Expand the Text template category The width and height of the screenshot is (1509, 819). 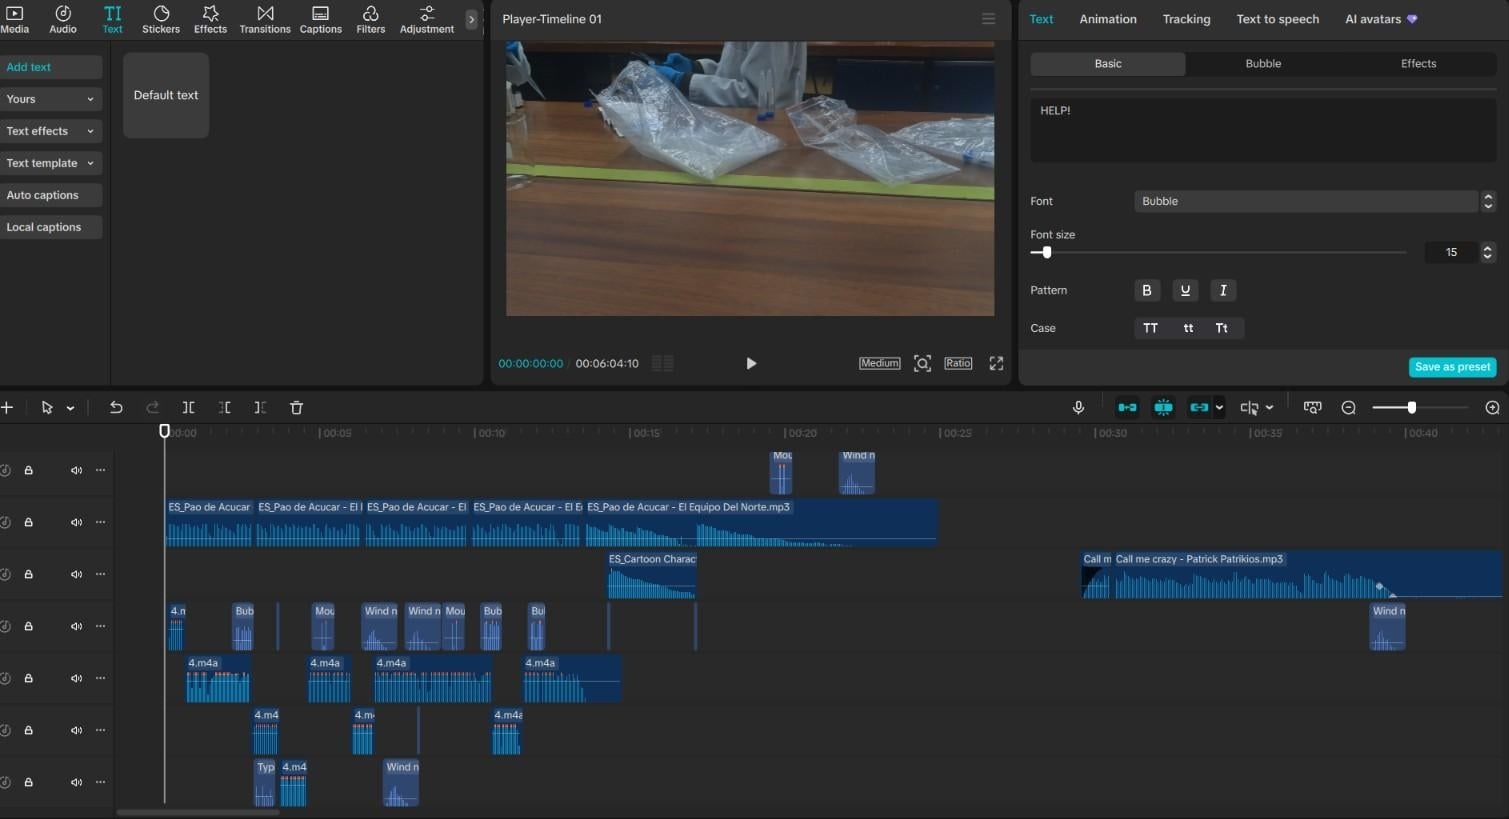pyautogui.click(x=50, y=163)
